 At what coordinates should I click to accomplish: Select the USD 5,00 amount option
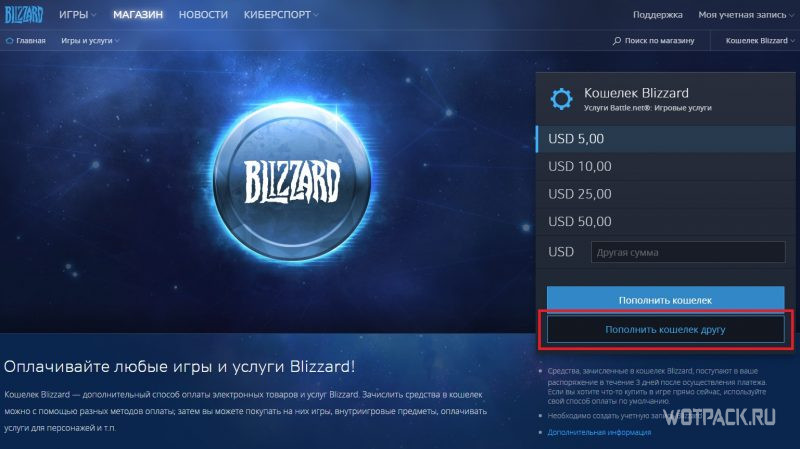665,138
